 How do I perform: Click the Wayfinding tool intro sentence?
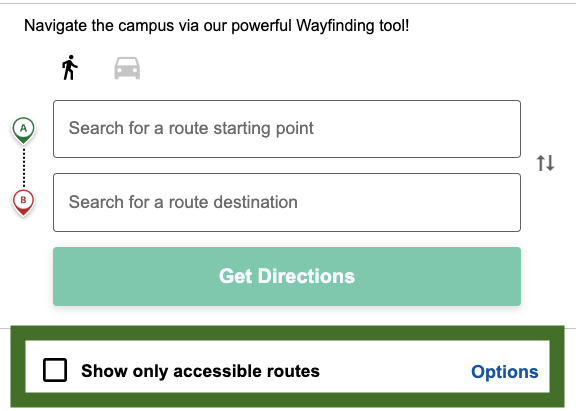click(216, 26)
